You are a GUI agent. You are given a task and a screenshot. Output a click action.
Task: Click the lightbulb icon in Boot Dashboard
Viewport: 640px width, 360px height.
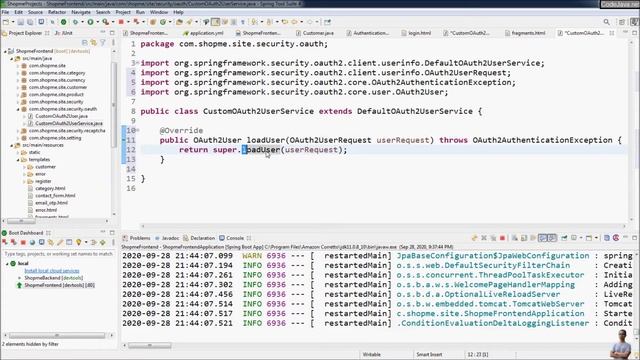coord(78,242)
